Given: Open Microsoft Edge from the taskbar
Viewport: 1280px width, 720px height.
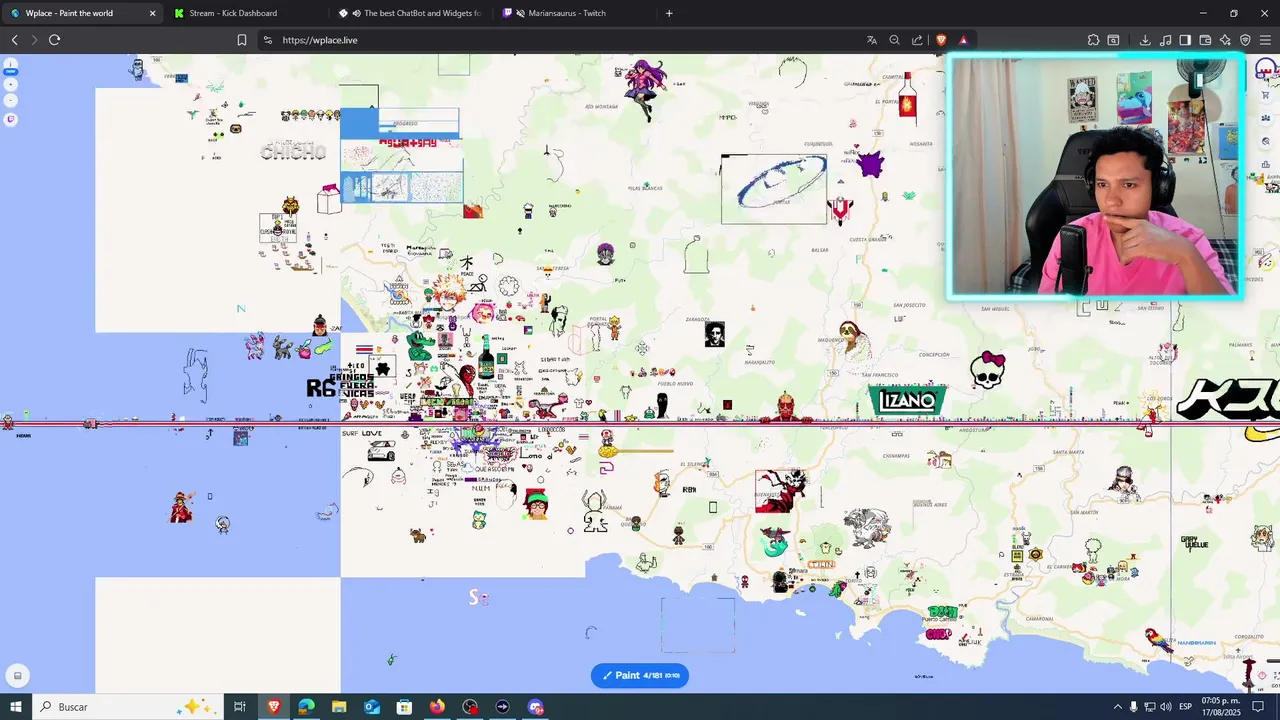Looking at the screenshot, I should pyautogui.click(x=306, y=707).
